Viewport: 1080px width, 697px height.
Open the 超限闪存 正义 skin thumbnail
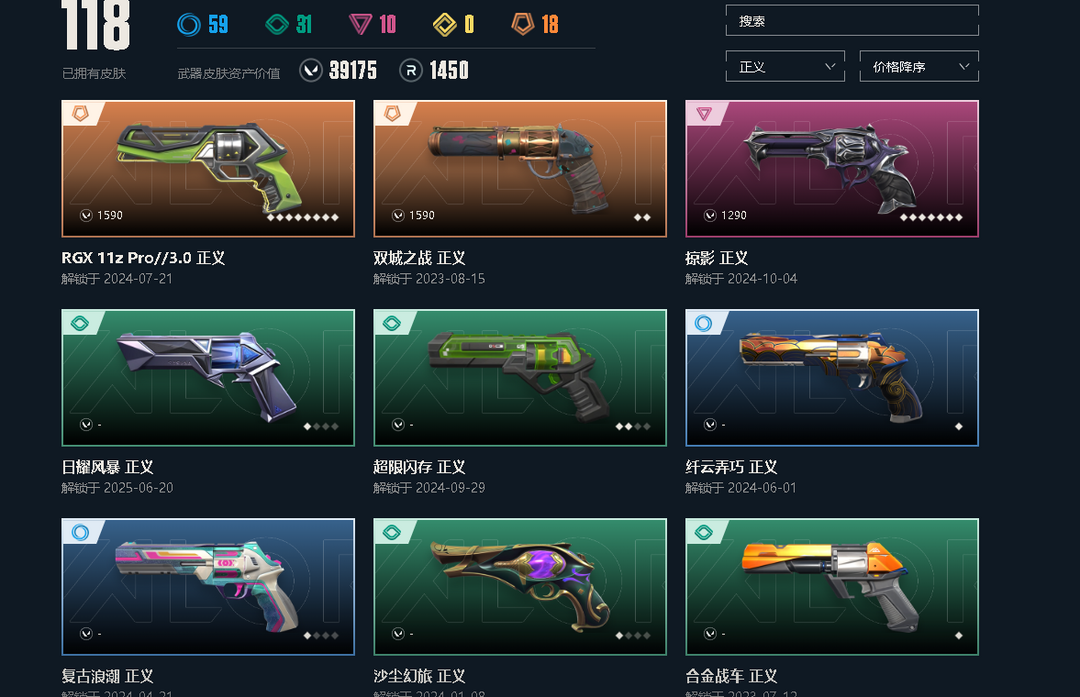point(520,377)
